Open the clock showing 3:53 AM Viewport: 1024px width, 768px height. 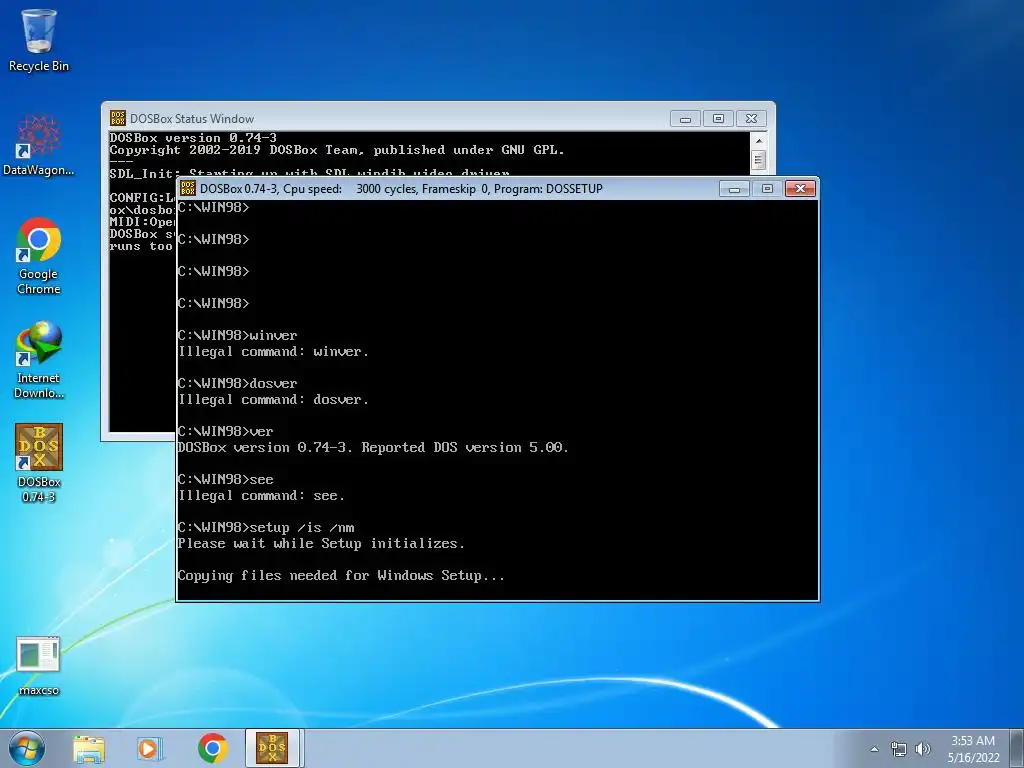pyautogui.click(x=973, y=748)
